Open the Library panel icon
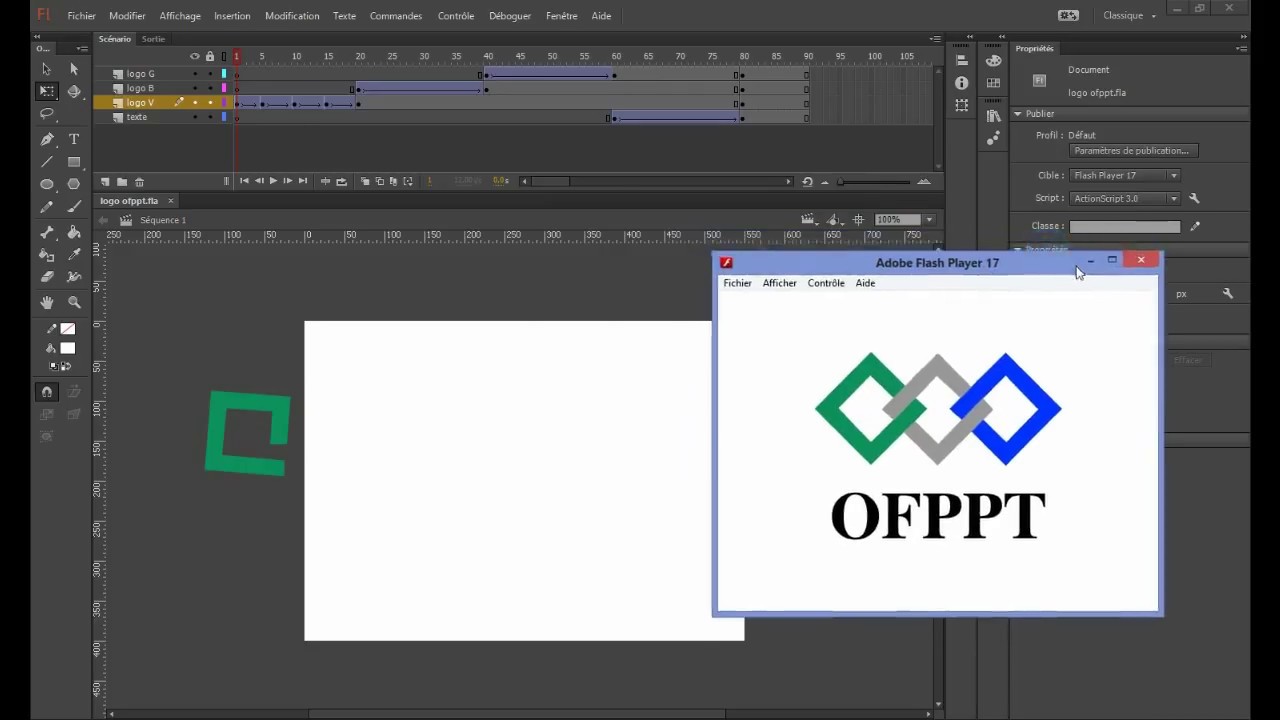This screenshot has height=720, width=1280. pos(993,116)
